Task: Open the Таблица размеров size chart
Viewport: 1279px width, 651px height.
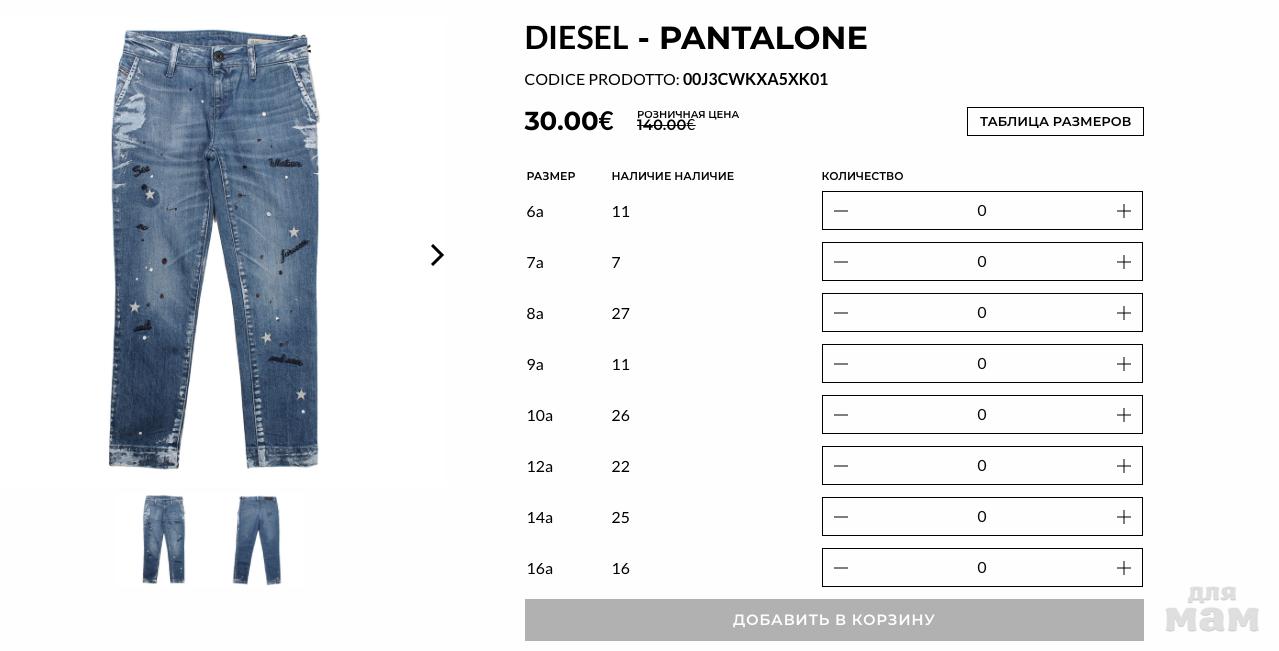Action: click(x=1055, y=121)
